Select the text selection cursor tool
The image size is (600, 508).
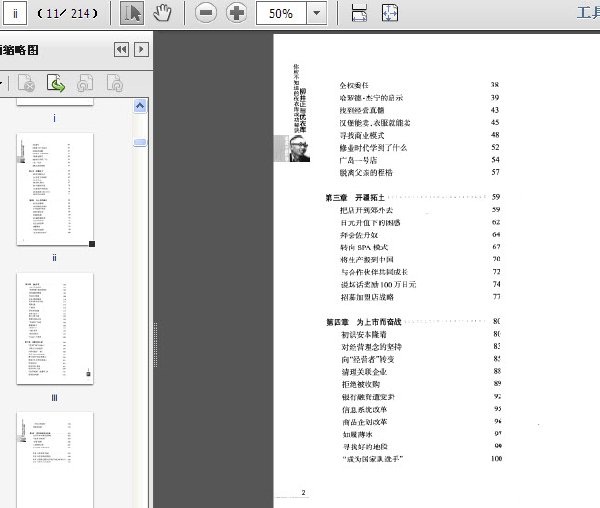point(132,13)
